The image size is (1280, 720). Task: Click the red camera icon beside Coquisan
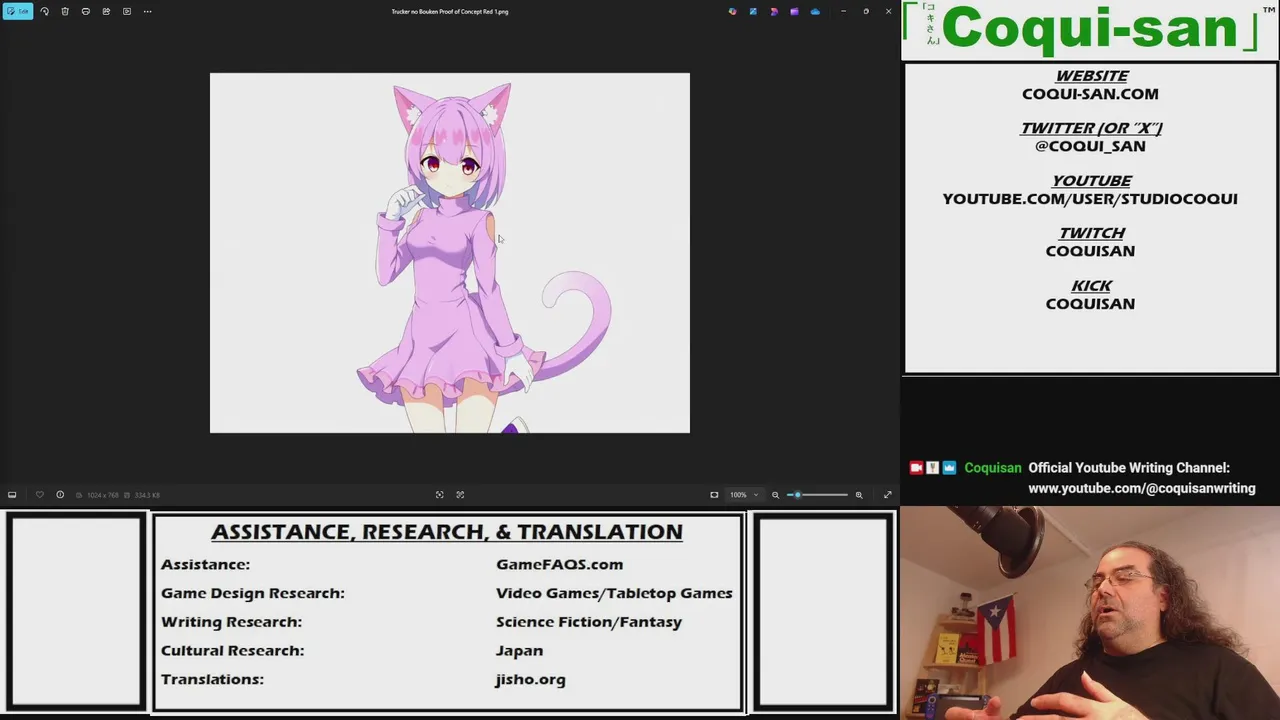point(916,468)
